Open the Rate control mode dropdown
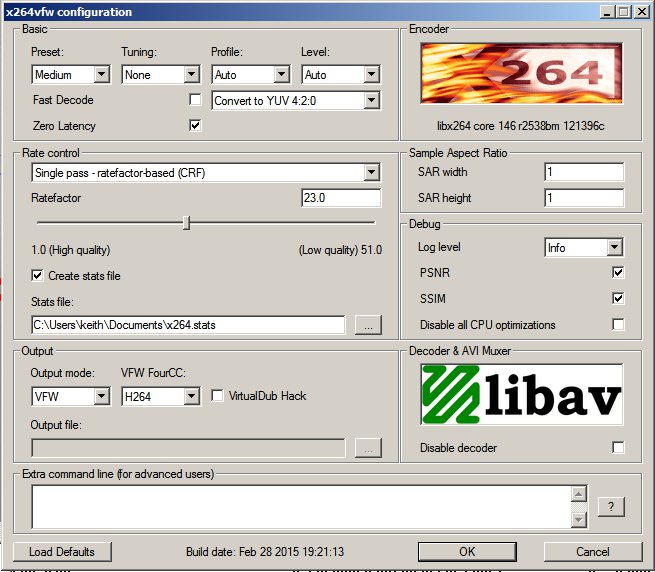655x572 pixels. click(x=206, y=173)
